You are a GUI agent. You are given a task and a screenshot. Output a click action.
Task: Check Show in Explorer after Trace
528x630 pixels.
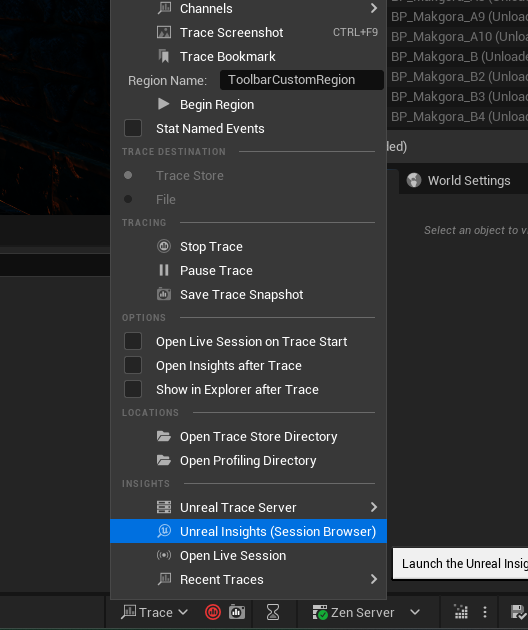click(133, 389)
